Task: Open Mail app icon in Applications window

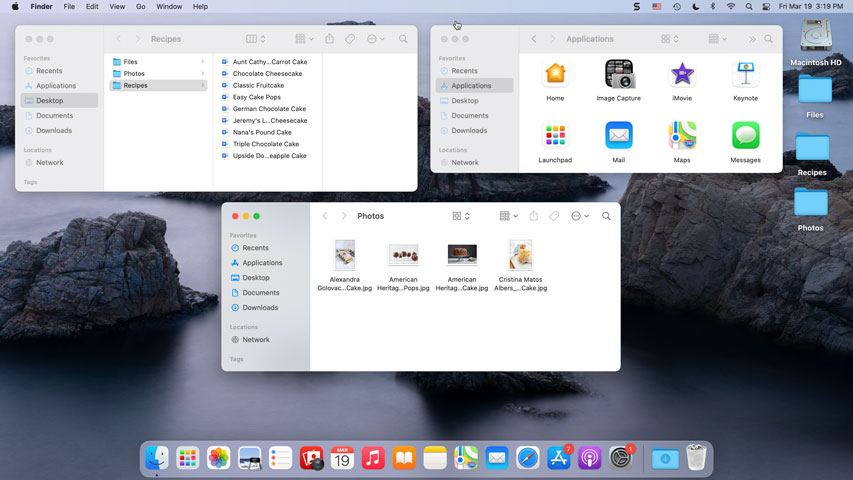Action: [619, 136]
